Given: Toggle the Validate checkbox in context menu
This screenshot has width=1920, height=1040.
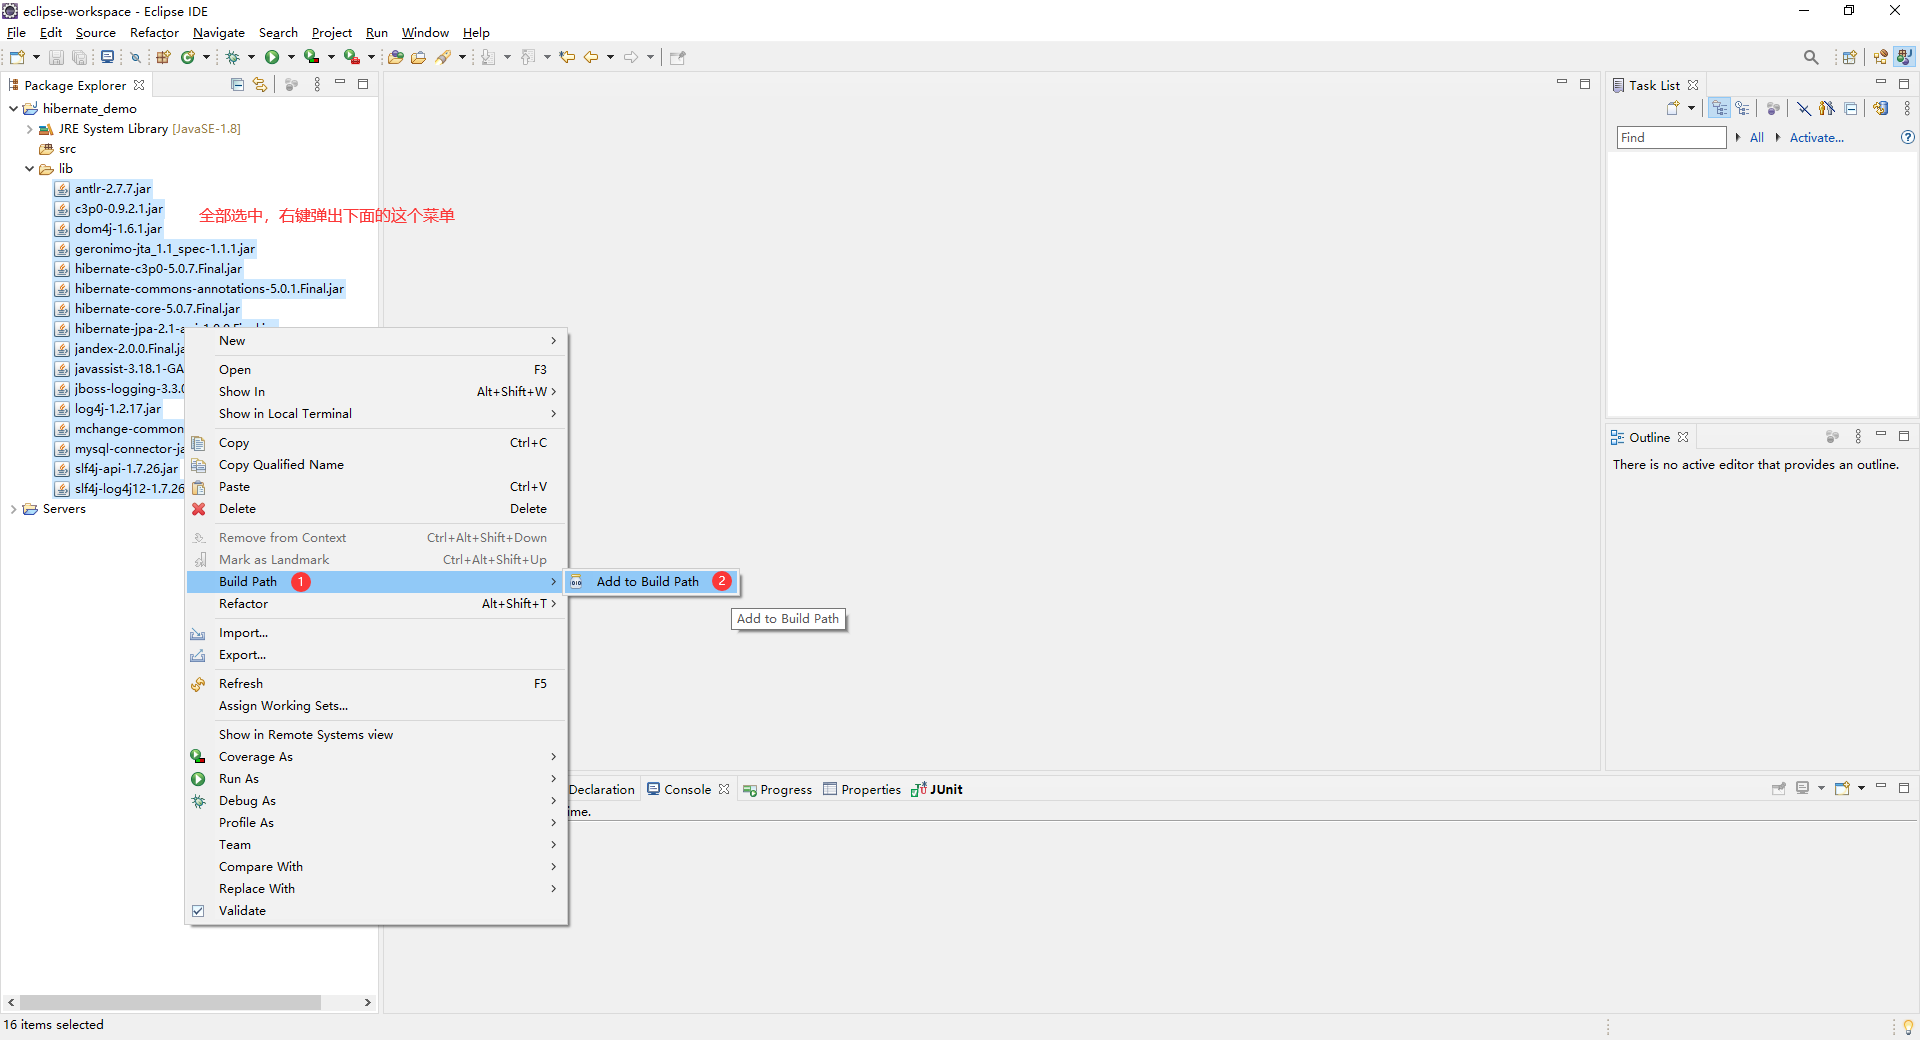Looking at the screenshot, I should pyautogui.click(x=199, y=910).
